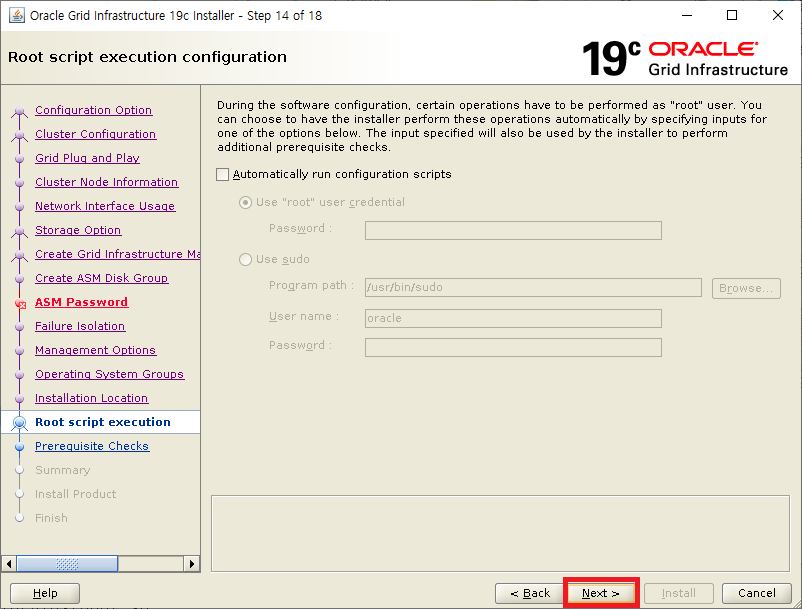Screen dimensions: 802x609
Task: Click the Program path field with /usr/bin/sudo
Action: tap(533, 287)
